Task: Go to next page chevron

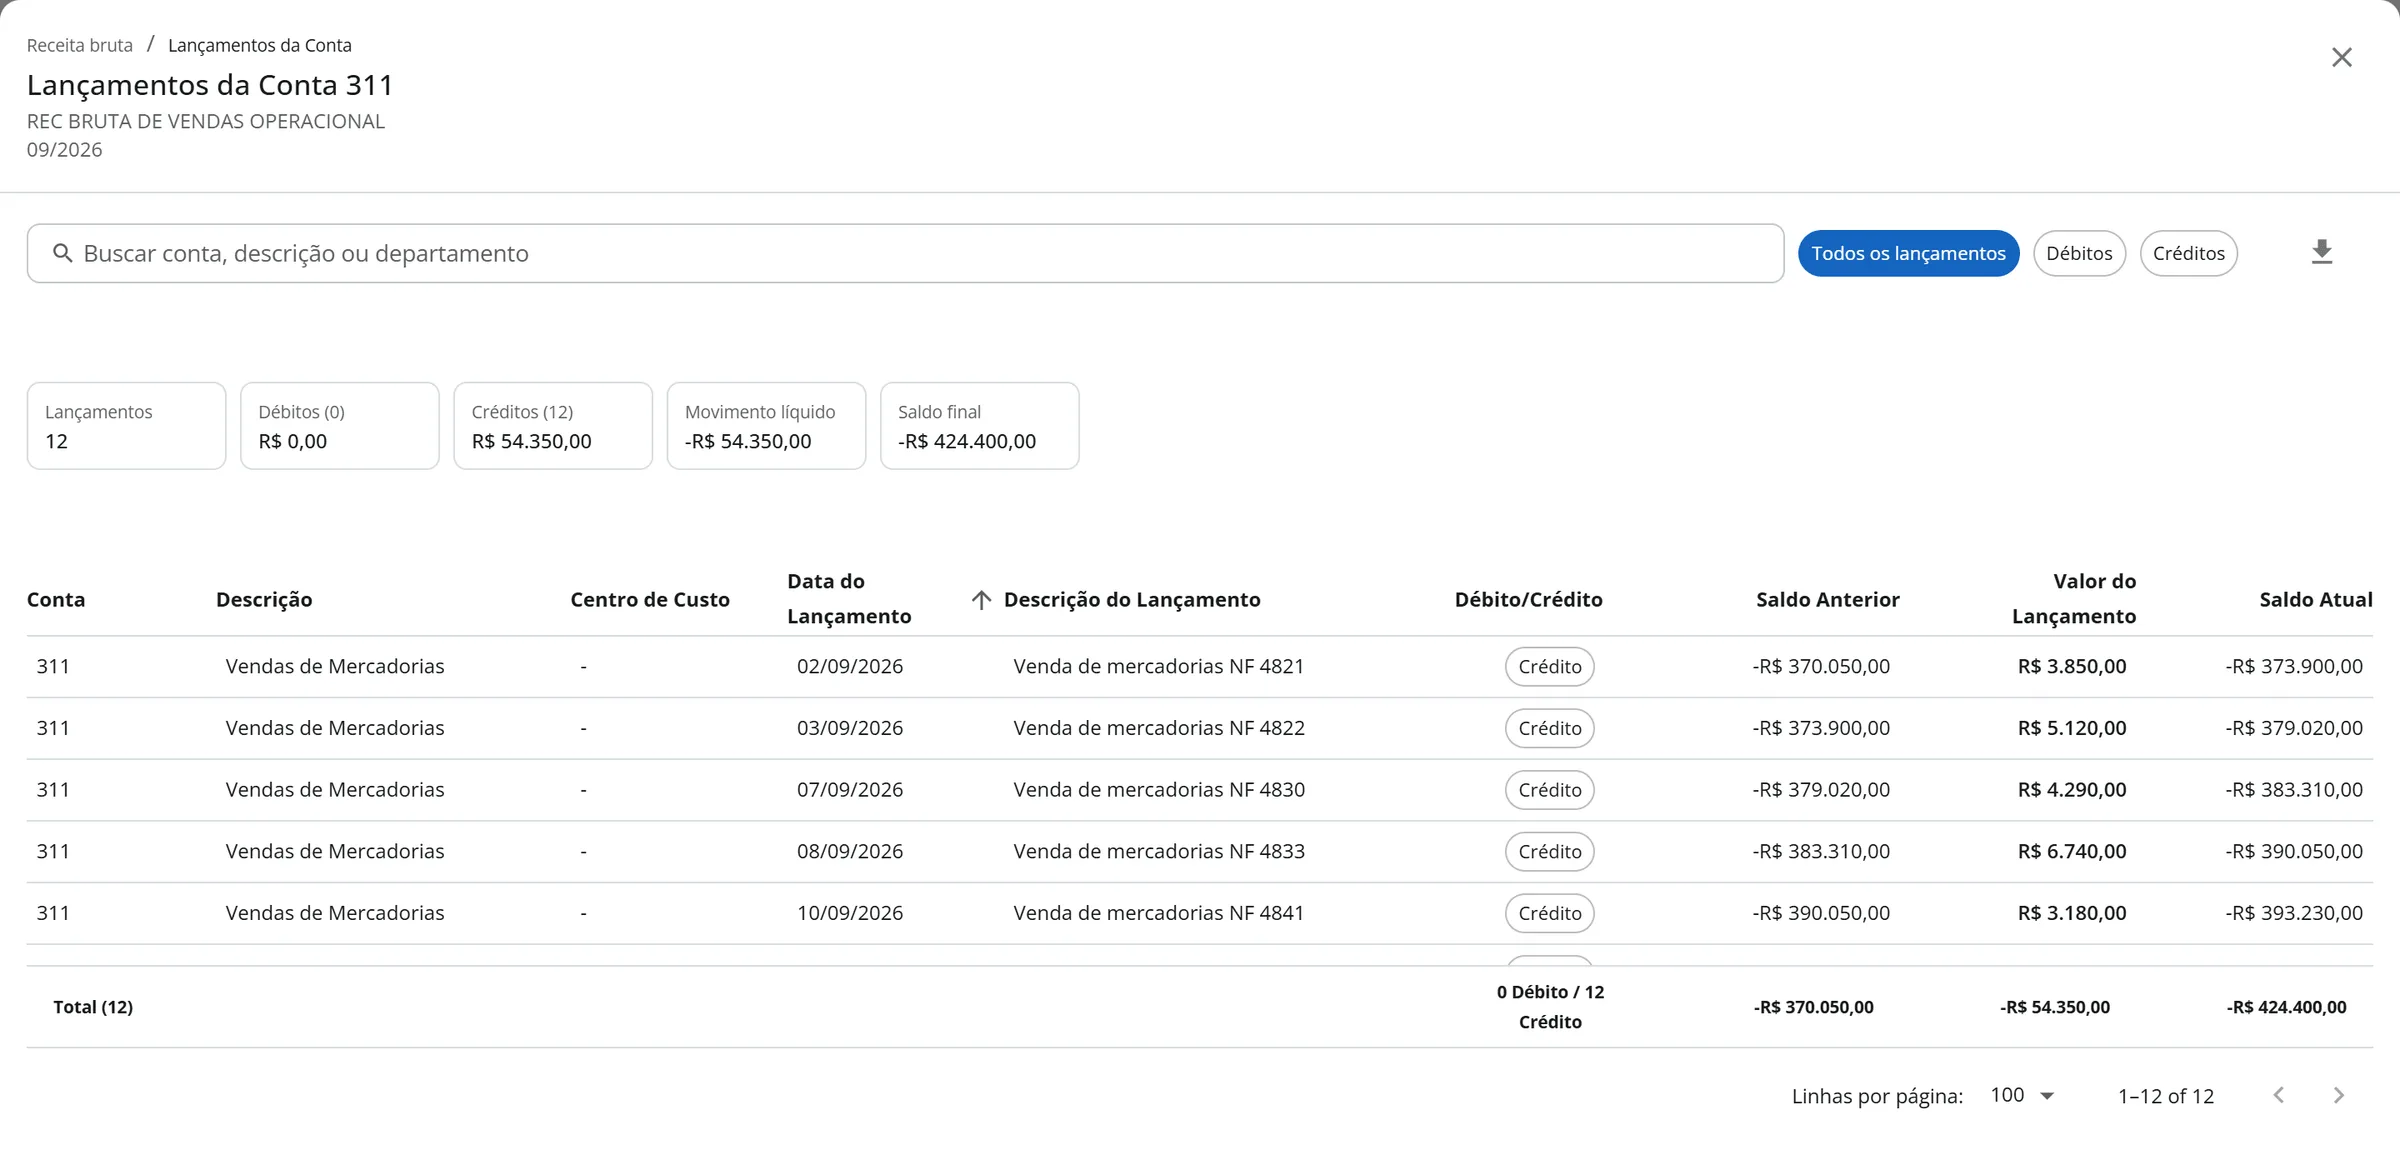Action: (2338, 1095)
